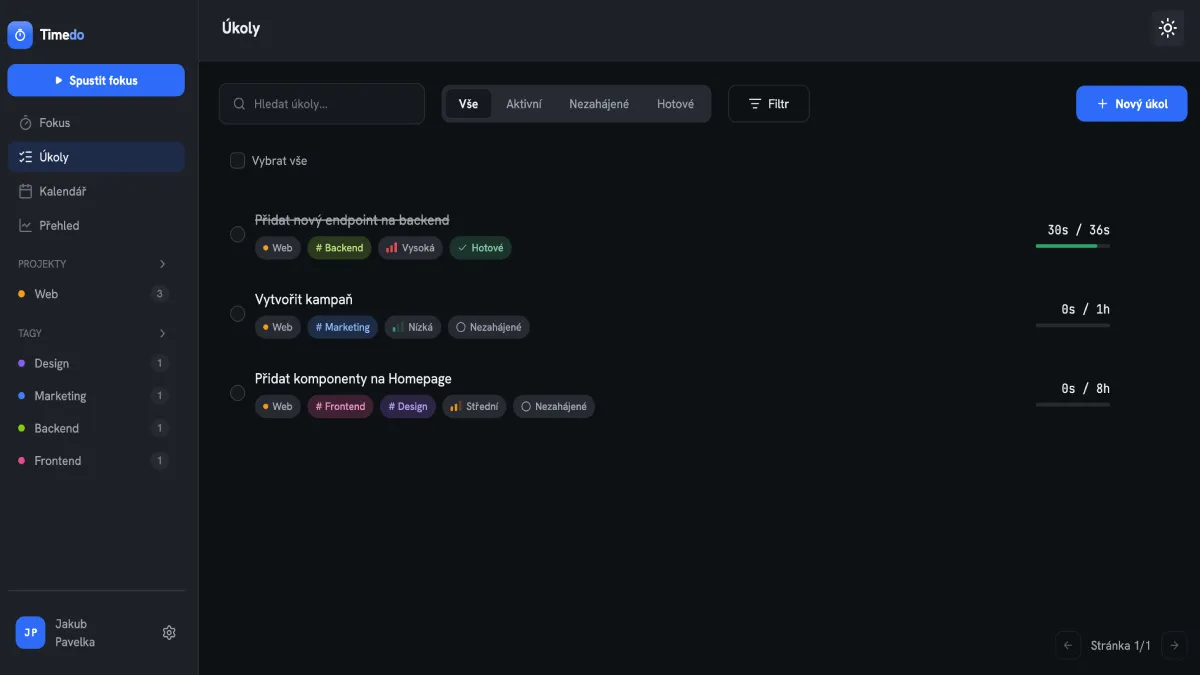The height and width of the screenshot is (675, 1200).
Task: Create a task with Nový úkol button
Action: (x=1132, y=104)
